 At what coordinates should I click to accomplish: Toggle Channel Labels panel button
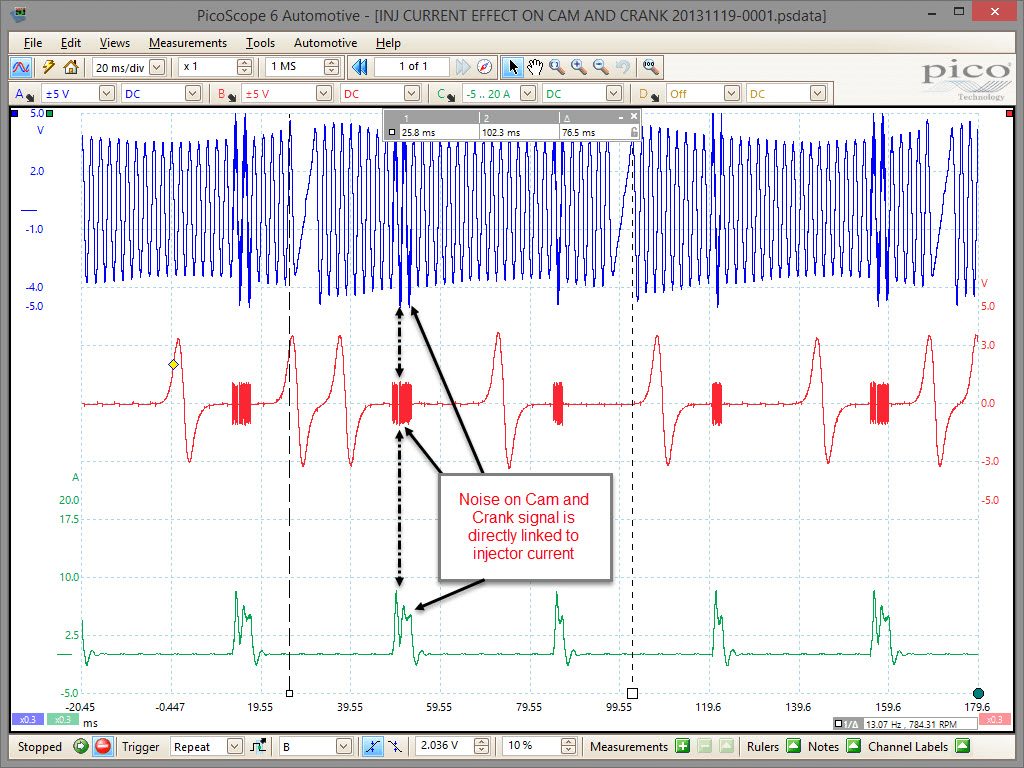962,746
